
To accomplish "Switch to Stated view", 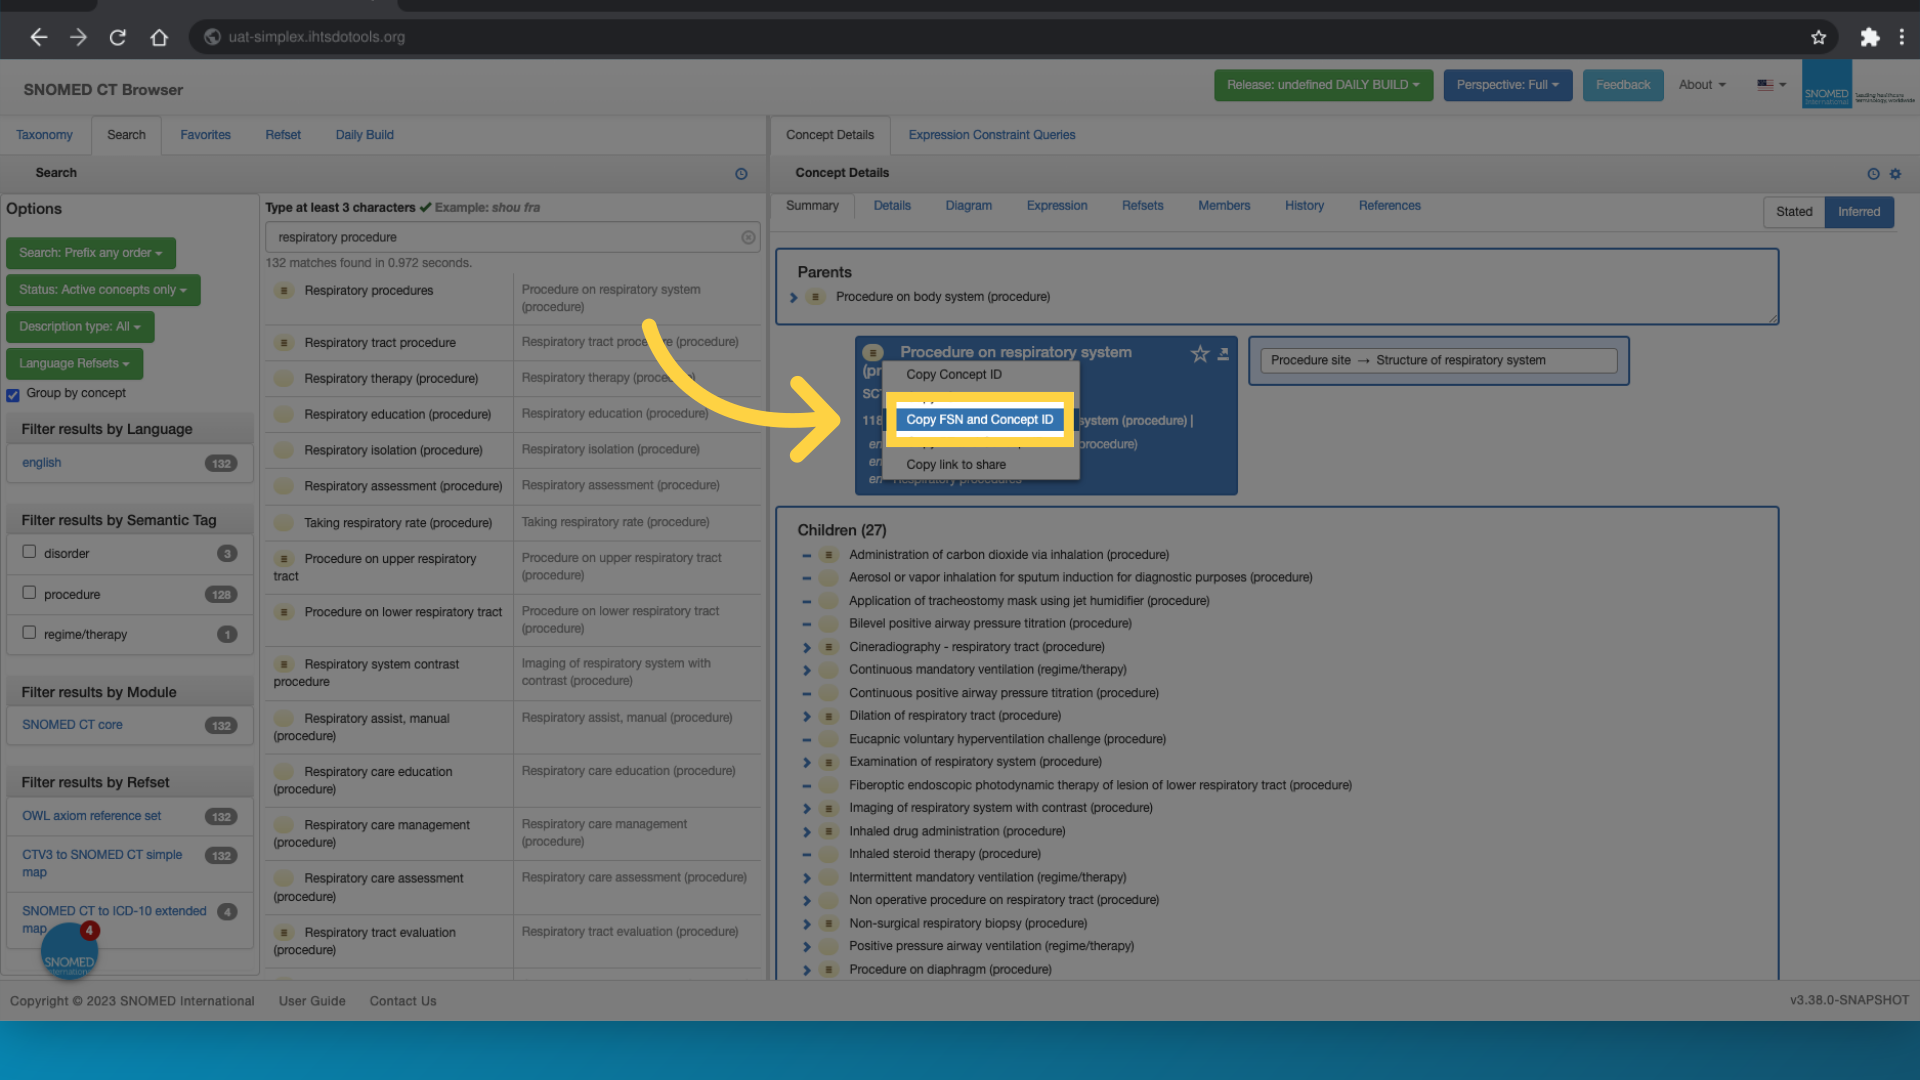I will pyautogui.click(x=1794, y=212).
